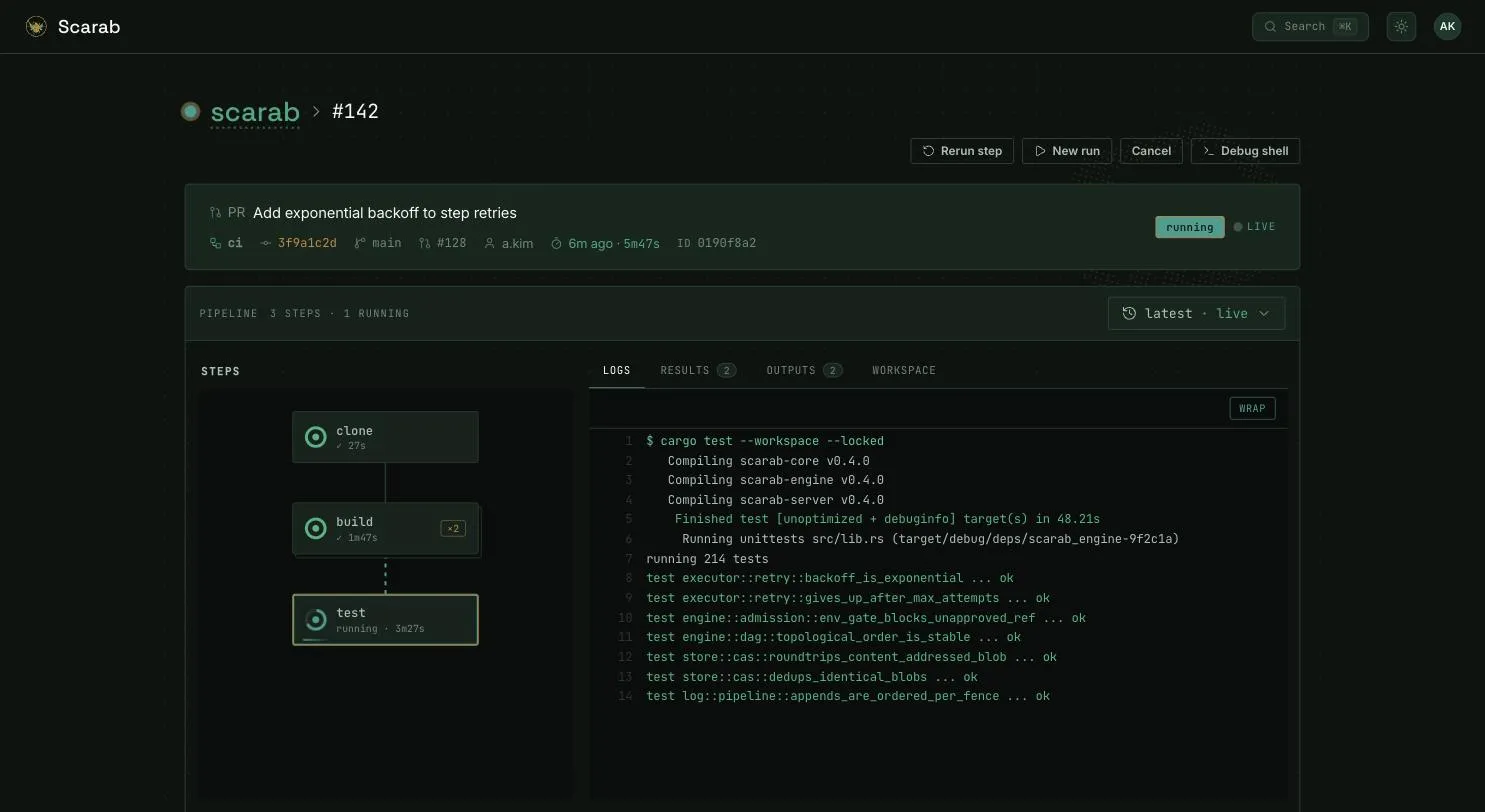Click the Scarab beetle logo icon
1485x812 pixels.
point(36,27)
